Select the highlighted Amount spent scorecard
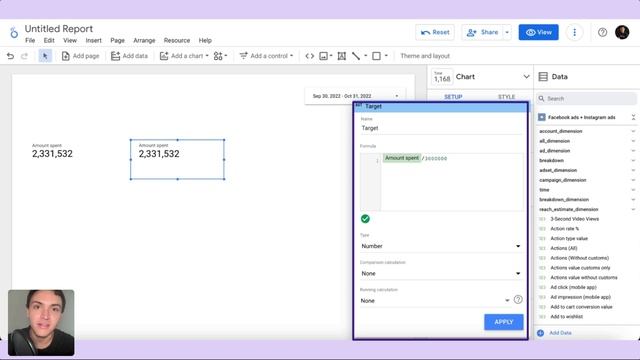Image resolution: width=640 pixels, height=360 pixels. click(x=178, y=159)
